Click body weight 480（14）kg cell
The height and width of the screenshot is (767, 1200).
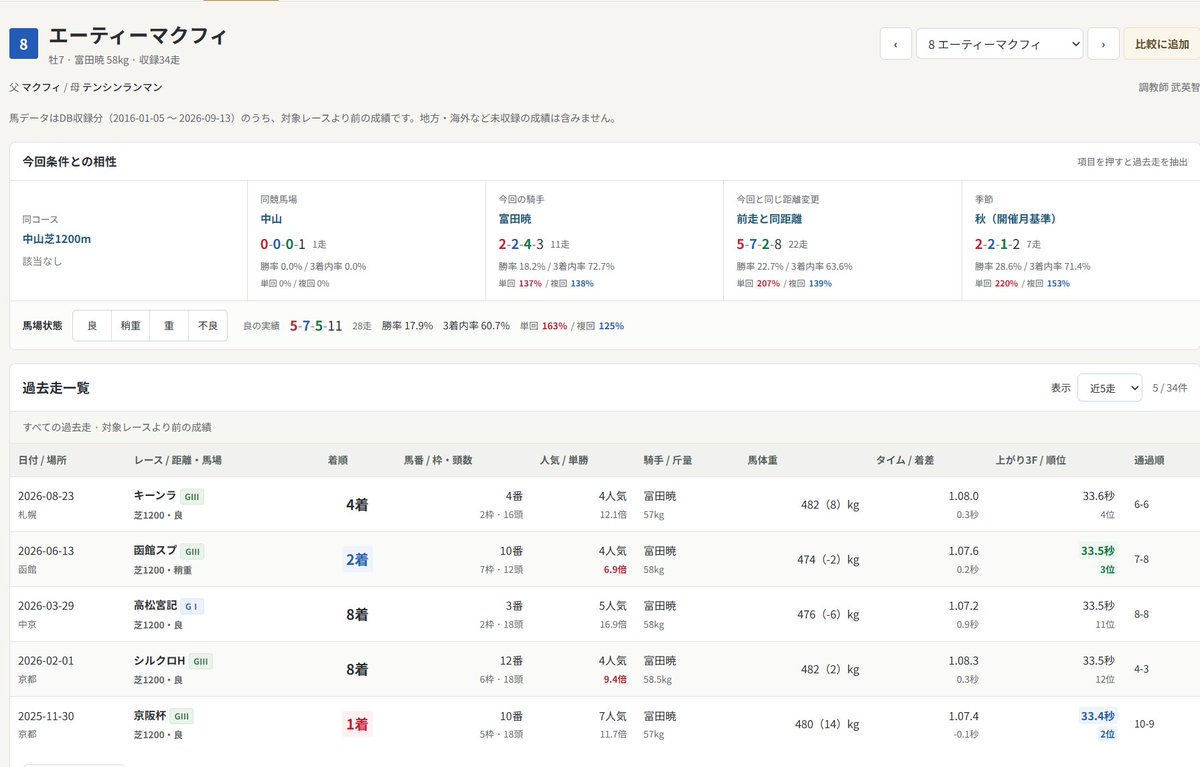826,725
